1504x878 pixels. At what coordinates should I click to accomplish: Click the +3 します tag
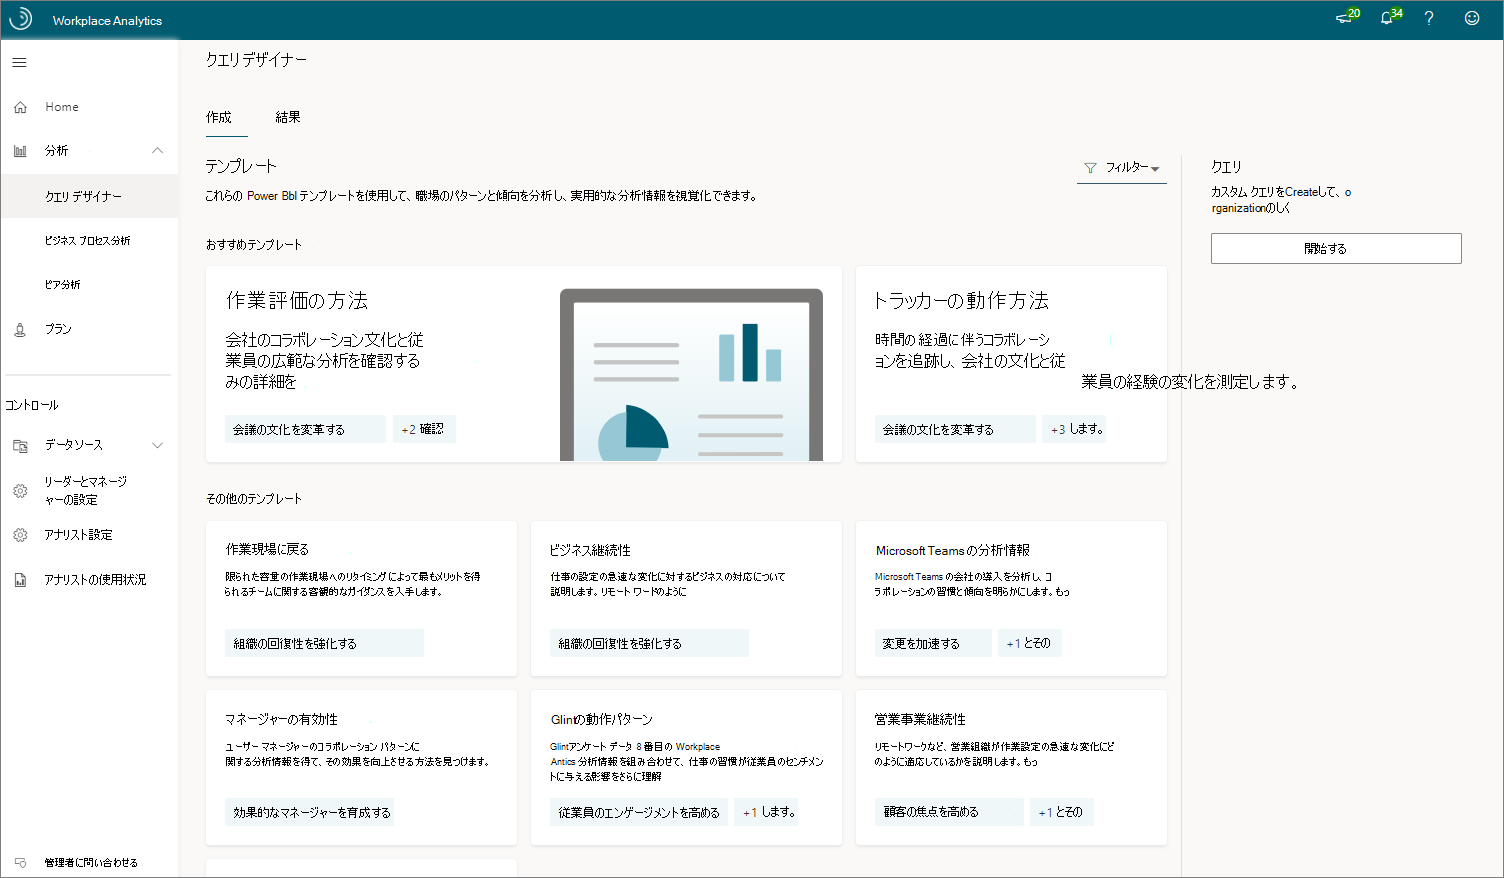tap(1074, 429)
